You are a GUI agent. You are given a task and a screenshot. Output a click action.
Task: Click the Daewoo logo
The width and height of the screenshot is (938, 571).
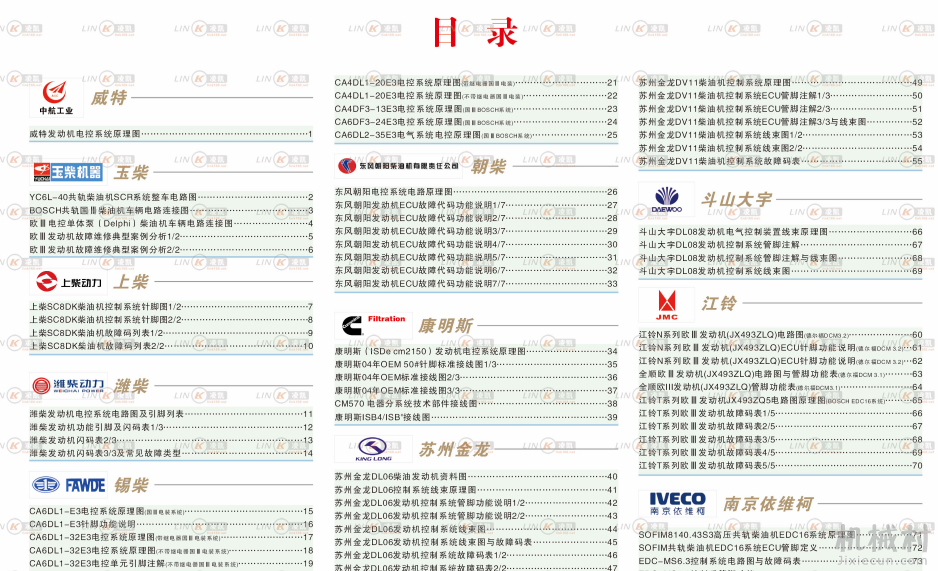[666, 199]
